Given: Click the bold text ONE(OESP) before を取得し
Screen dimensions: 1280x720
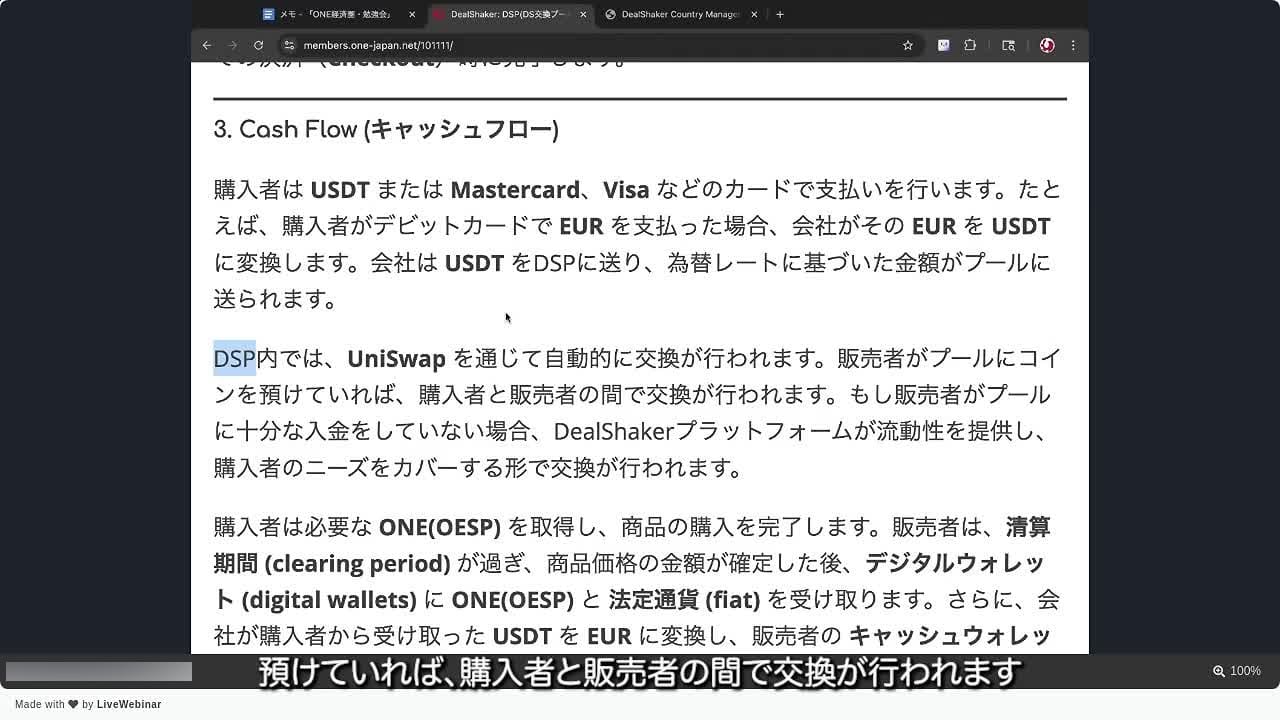Looking at the screenshot, I should (x=439, y=527).
